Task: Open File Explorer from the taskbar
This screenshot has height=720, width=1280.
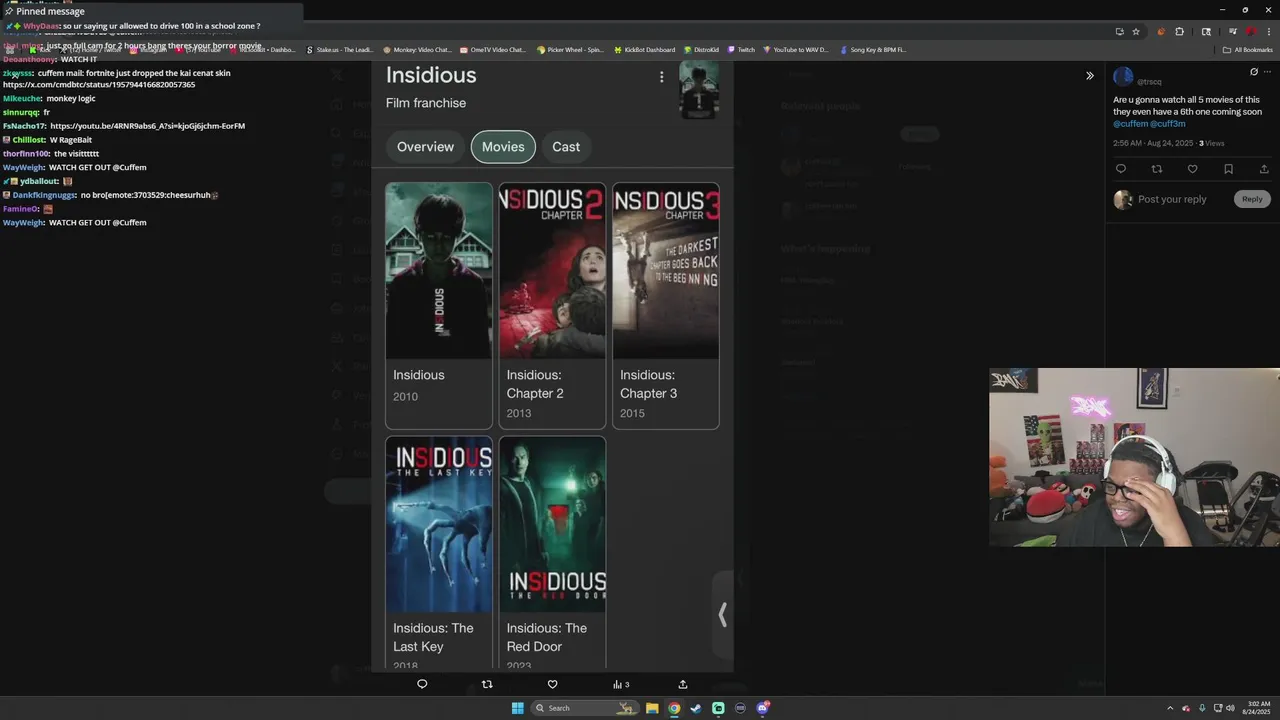Action: click(x=652, y=708)
